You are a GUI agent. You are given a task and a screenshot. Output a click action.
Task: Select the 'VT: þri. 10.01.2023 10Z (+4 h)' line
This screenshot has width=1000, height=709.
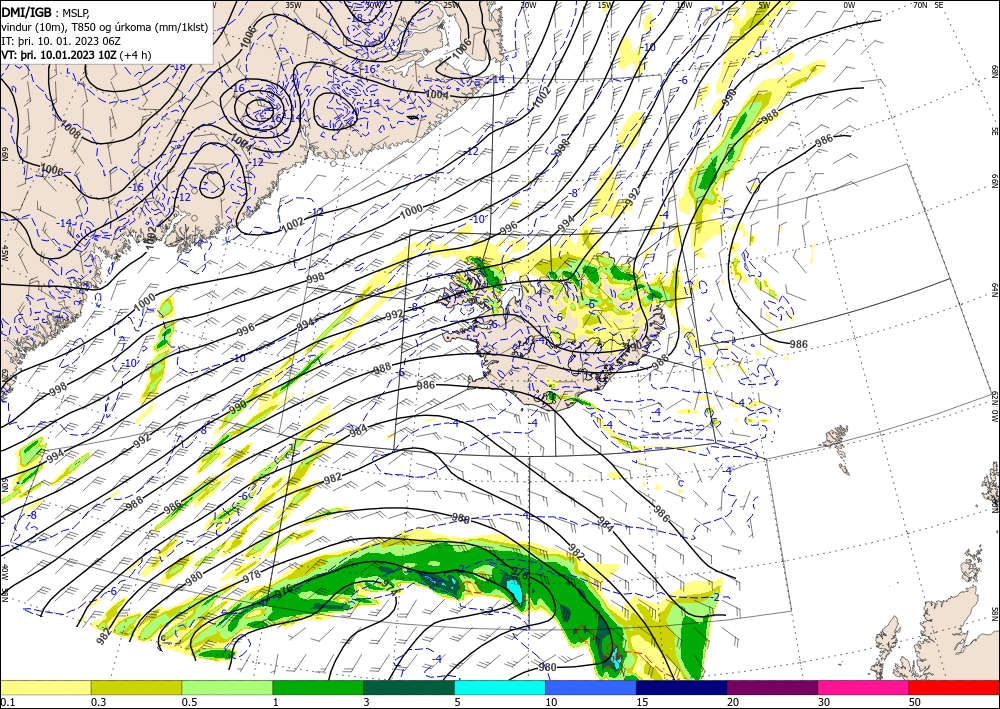pyautogui.click(x=77, y=55)
